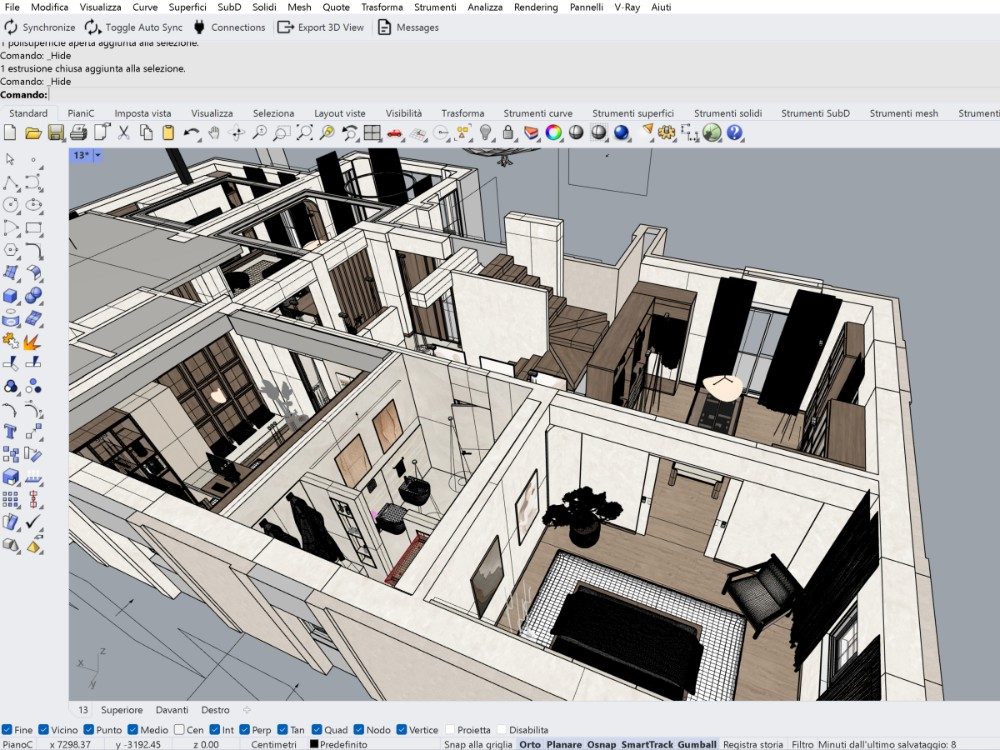Viewport: 1000px width, 750px height.
Task: Print using the printer icon
Action: click(78, 133)
